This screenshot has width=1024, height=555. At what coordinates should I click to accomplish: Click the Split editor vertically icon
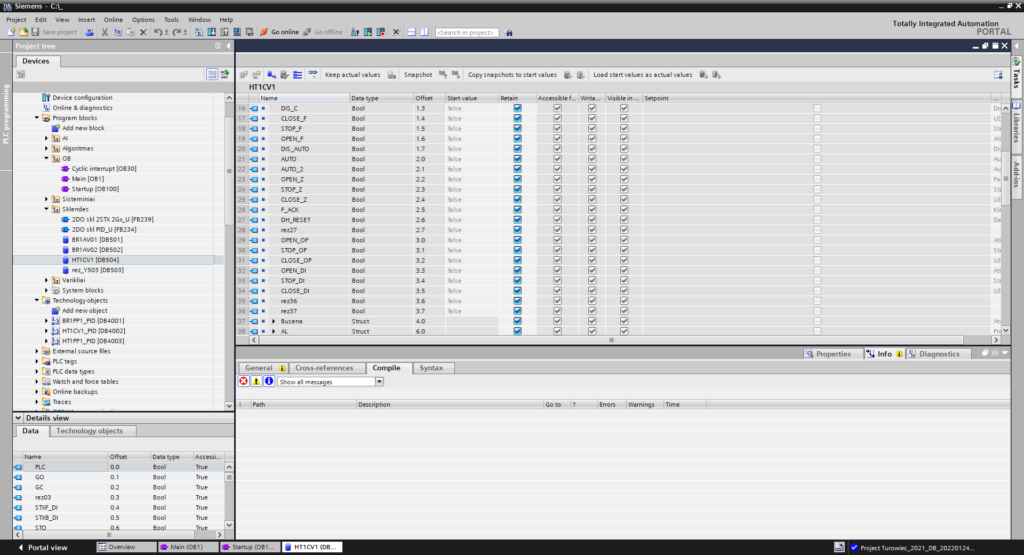[x=424, y=32]
